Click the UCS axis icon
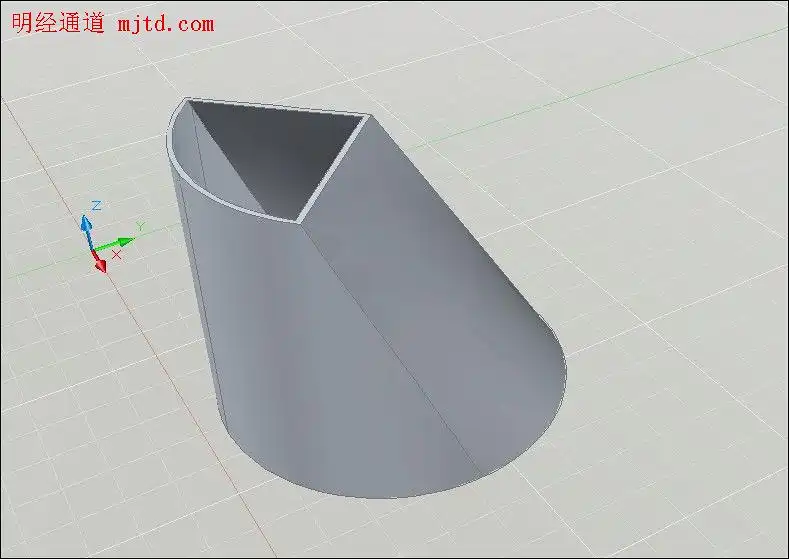The width and height of the screenshot is (789, 559). click(108, 236)
